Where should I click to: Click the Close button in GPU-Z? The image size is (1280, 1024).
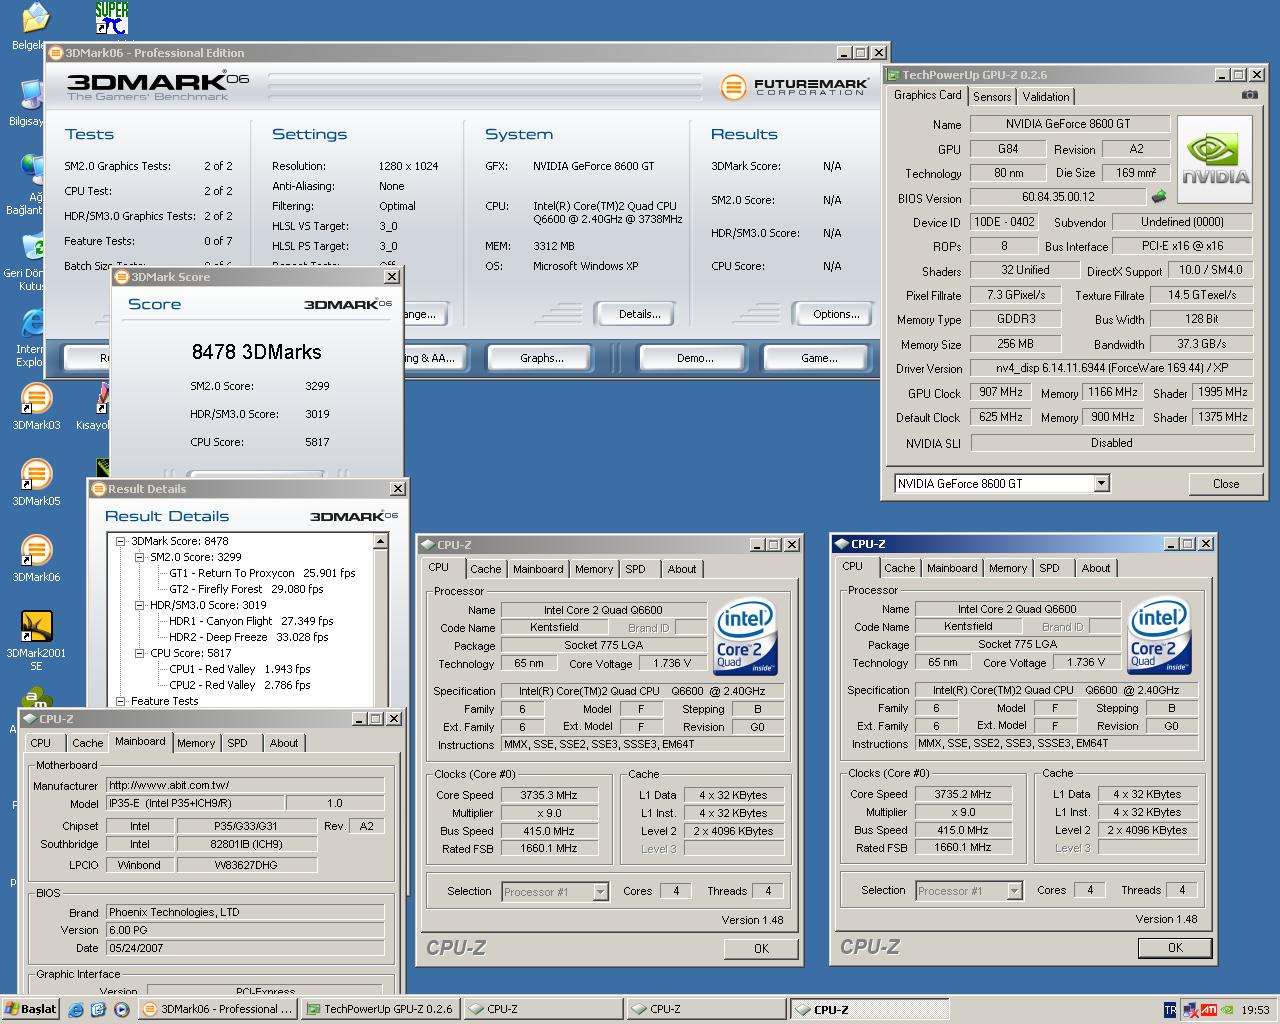(x=1226, y=484)
